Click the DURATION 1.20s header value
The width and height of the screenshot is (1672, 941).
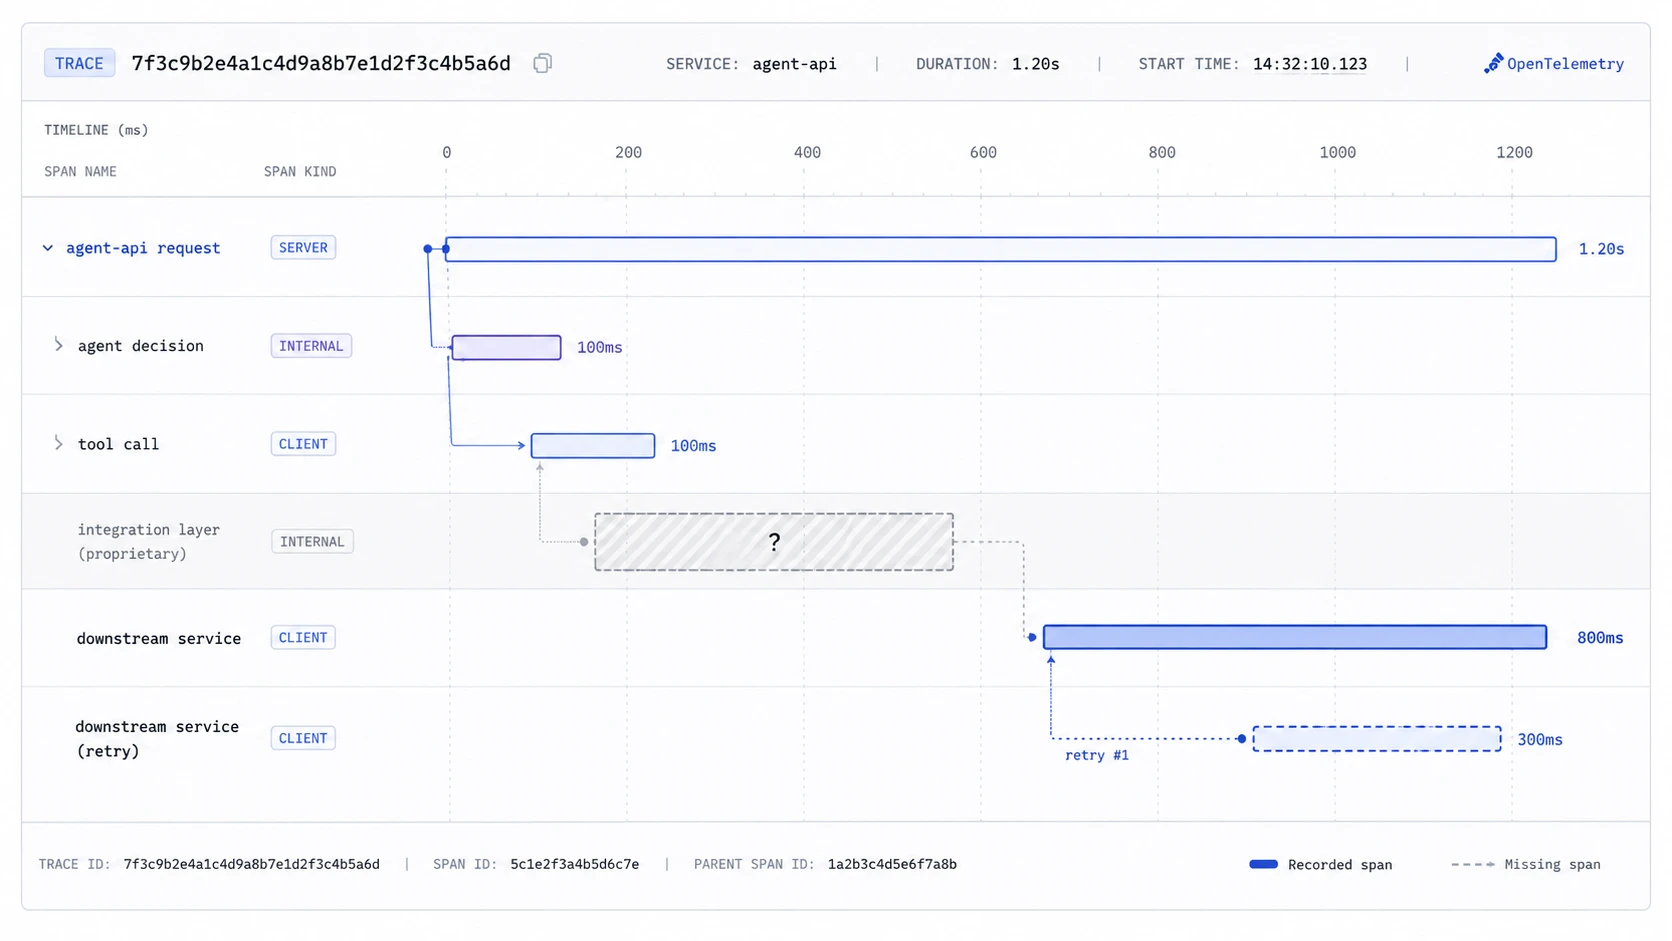tap(1035, 64)
